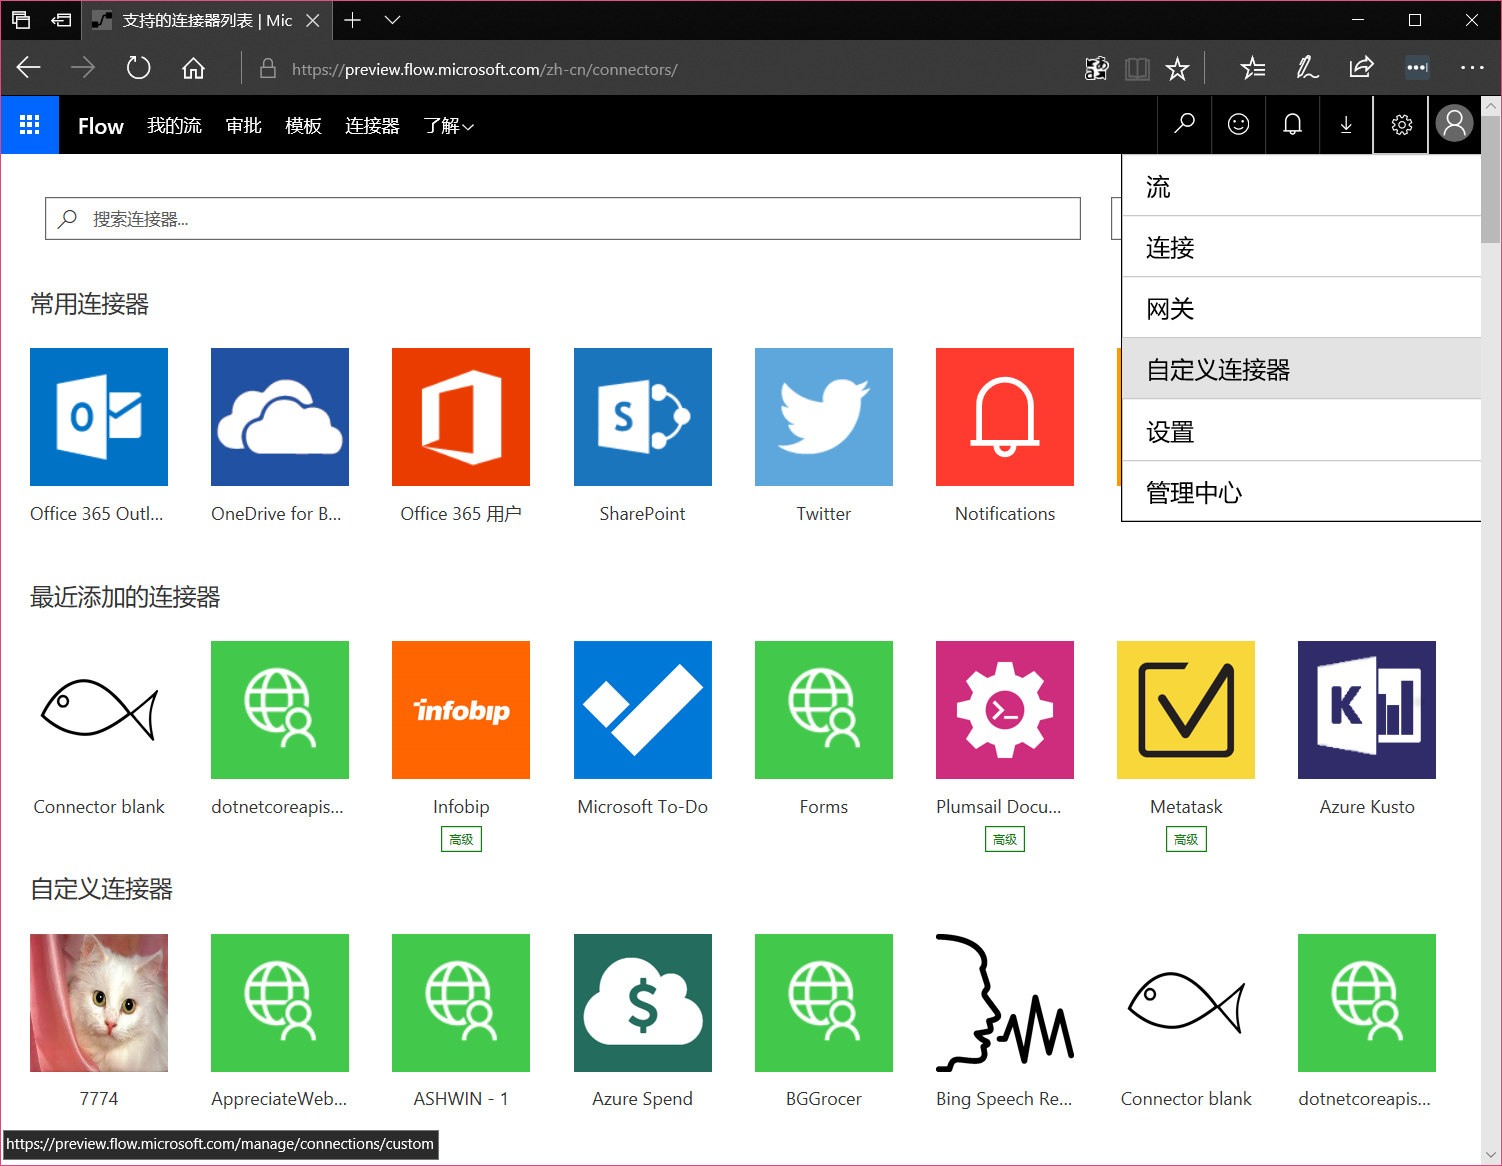Open the Office 365 Outlook connector

98,417
